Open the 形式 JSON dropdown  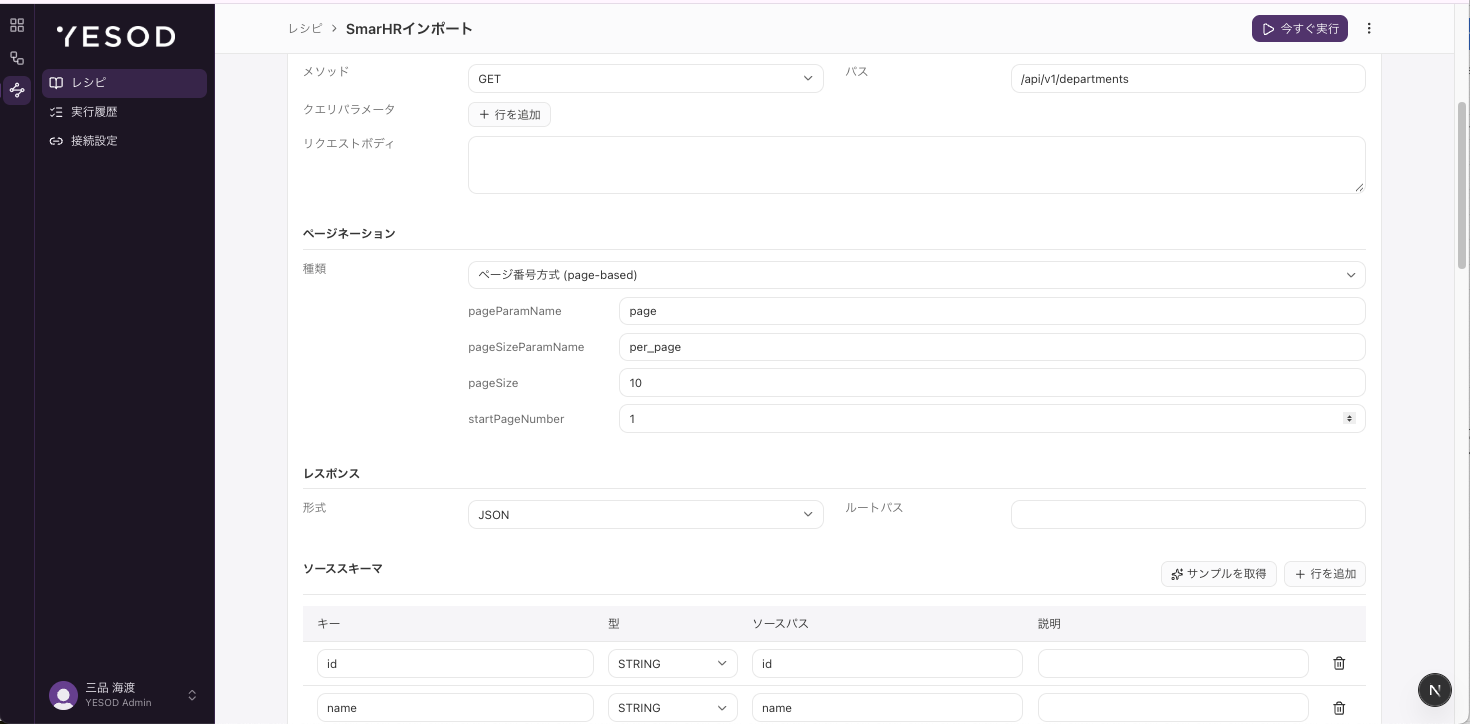pyautogui.click(x=645, y=515)
